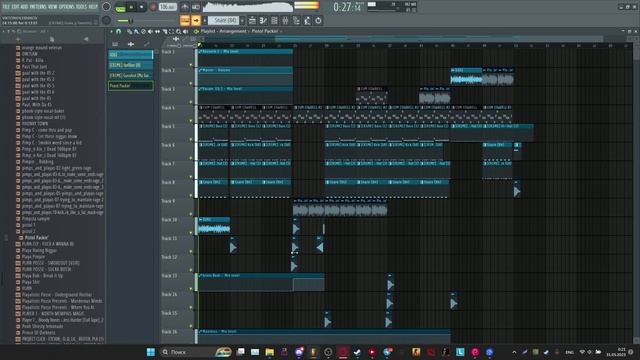Toggle Pattern/Song mode switch
Image resolution: width=640 pixels, height=360 pixels.
pos(120,8)
